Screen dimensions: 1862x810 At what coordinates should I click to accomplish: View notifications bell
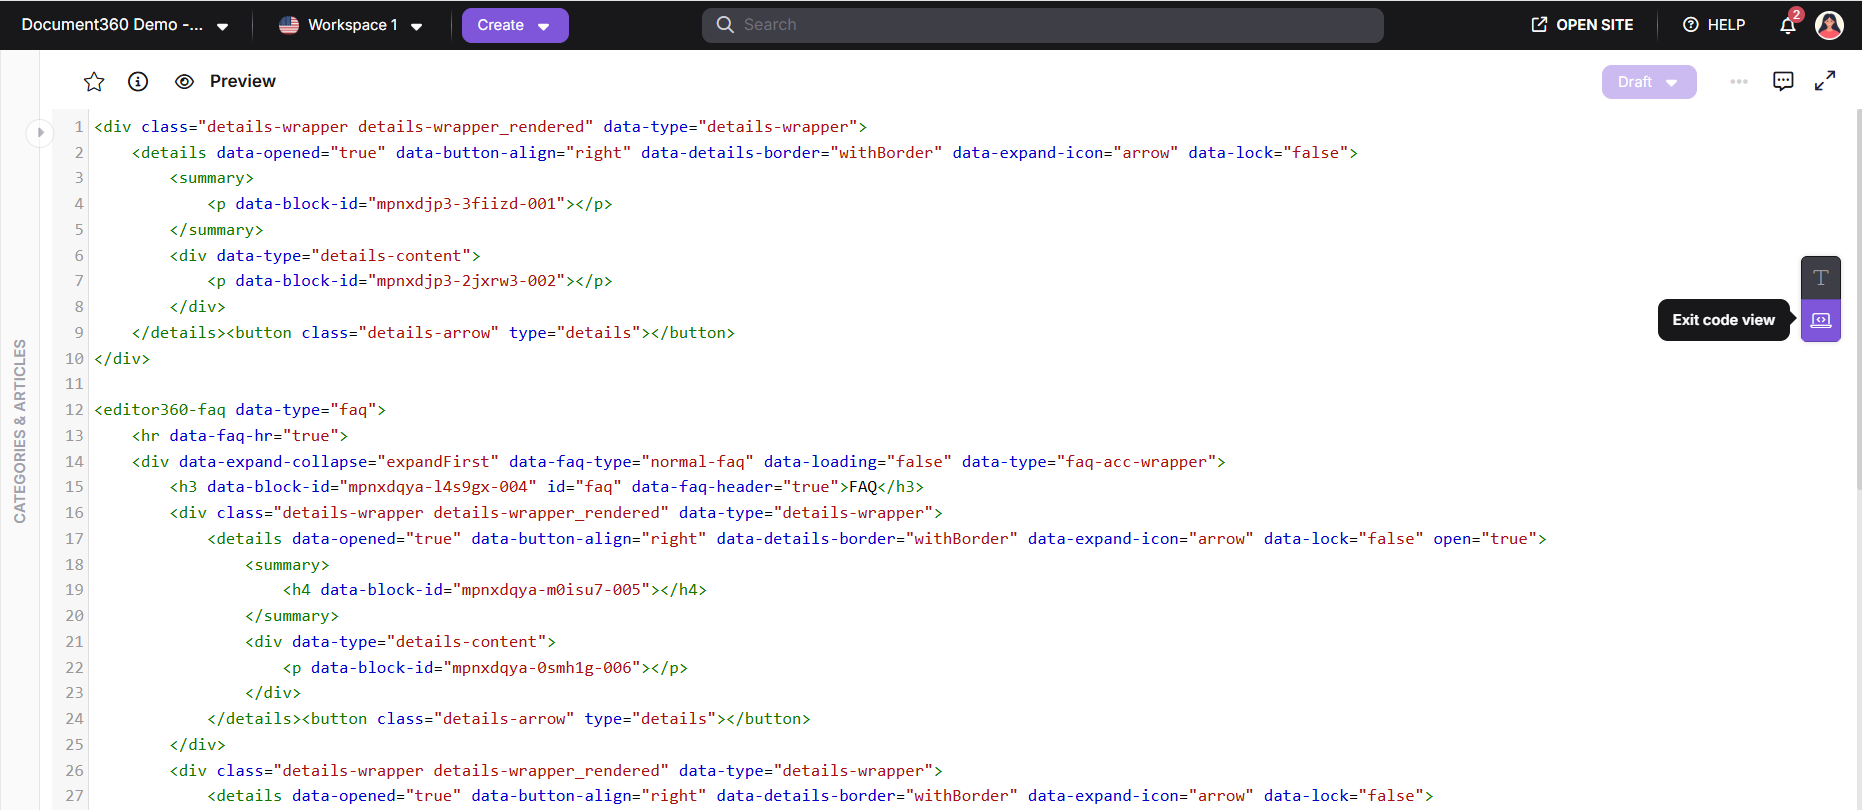(x=1788, y=25)
